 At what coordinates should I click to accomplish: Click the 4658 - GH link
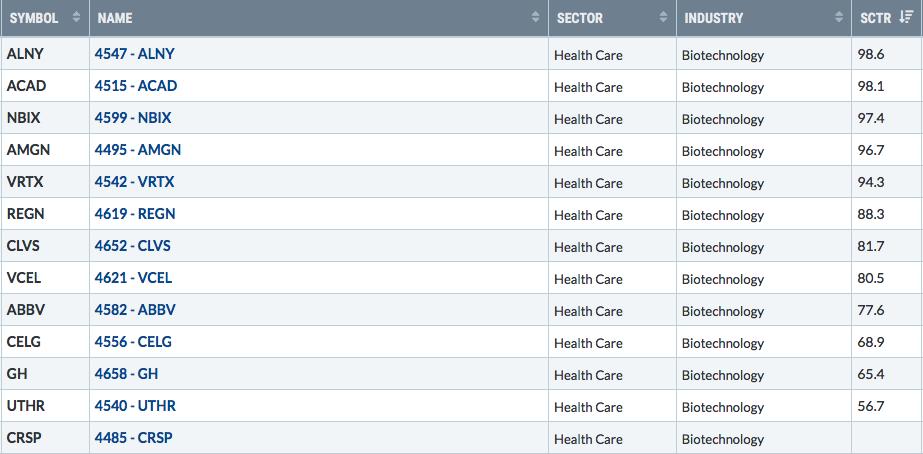pyautogui.click(x=126, y=373)
